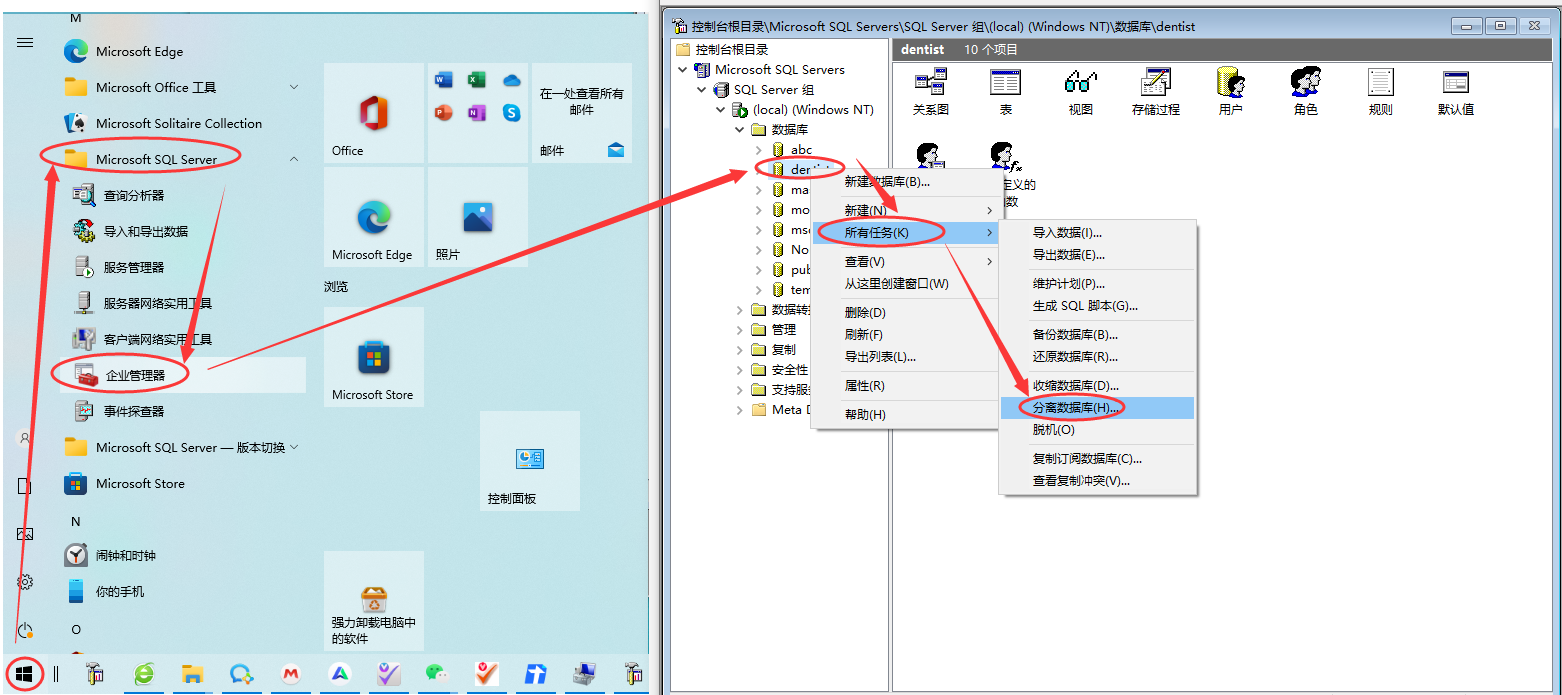Collapse the SQL Server 组 tree node
The height and width of the screenshot is (695, 1562).
[702, 90]
